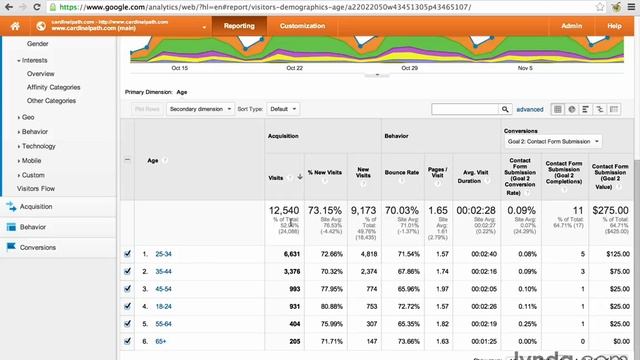Click the 18-24 age link
This screenshot has width=640, height=360.
tap(163, 307)
